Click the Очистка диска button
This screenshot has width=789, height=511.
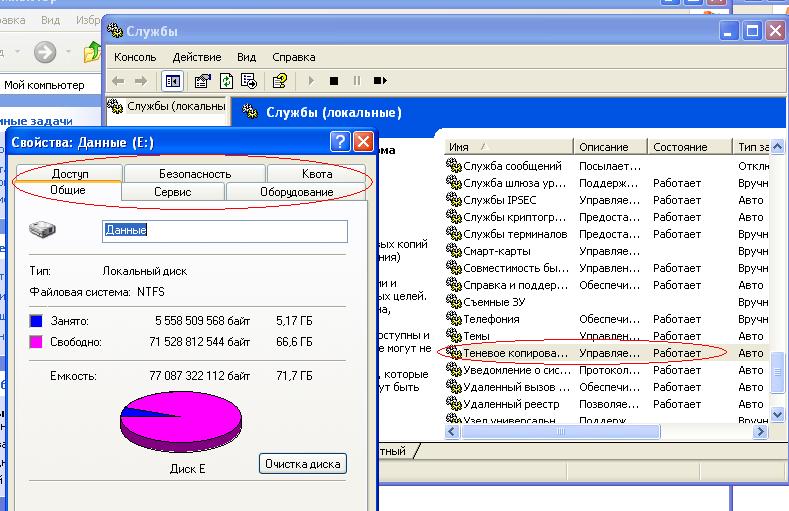click(303, 464)
